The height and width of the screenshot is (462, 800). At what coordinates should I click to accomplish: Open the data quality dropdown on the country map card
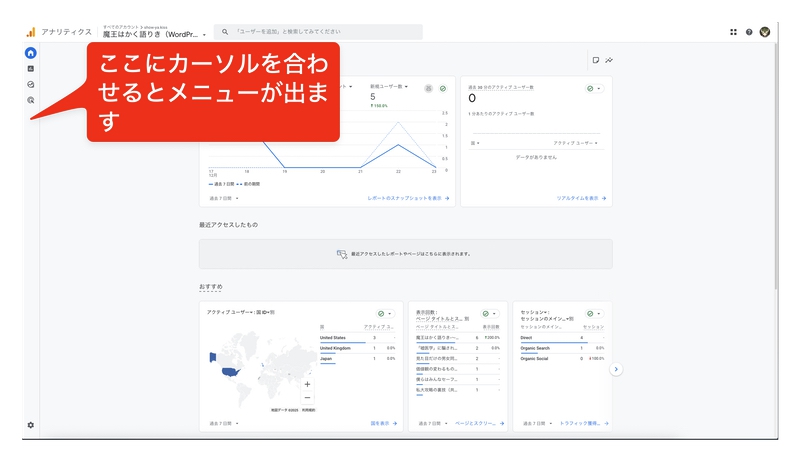point(385,314)
